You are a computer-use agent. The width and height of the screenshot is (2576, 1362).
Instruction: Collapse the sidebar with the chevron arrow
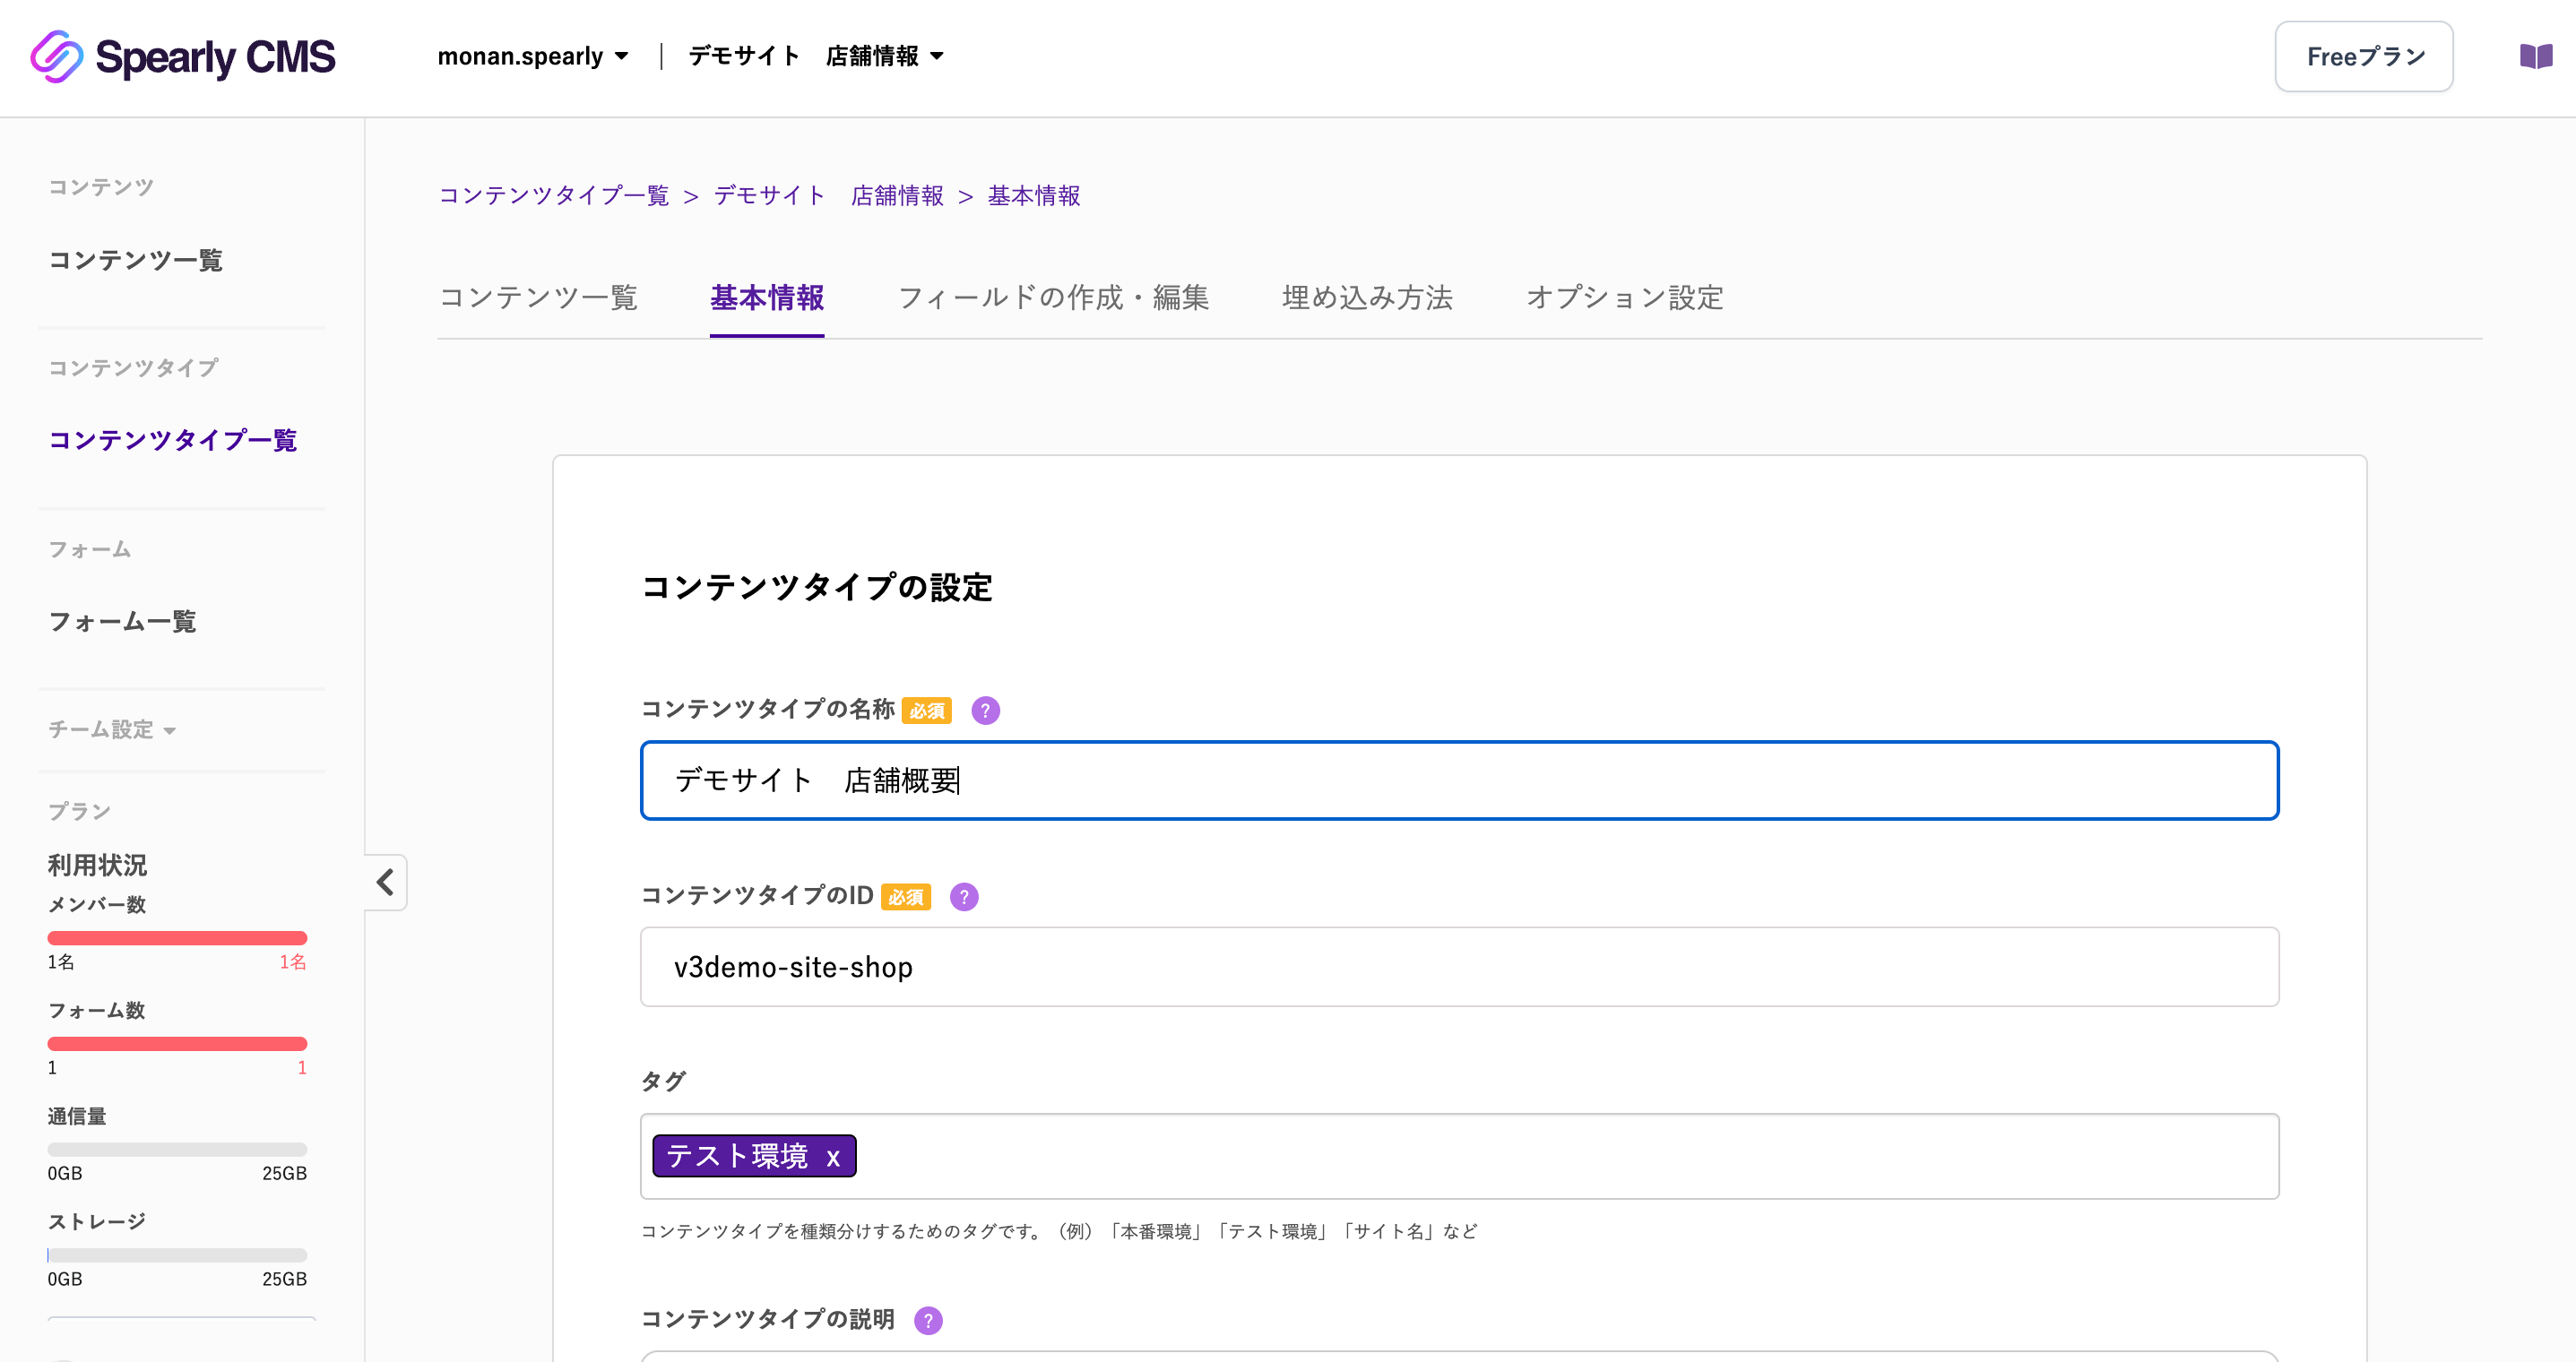pos(385,882)
